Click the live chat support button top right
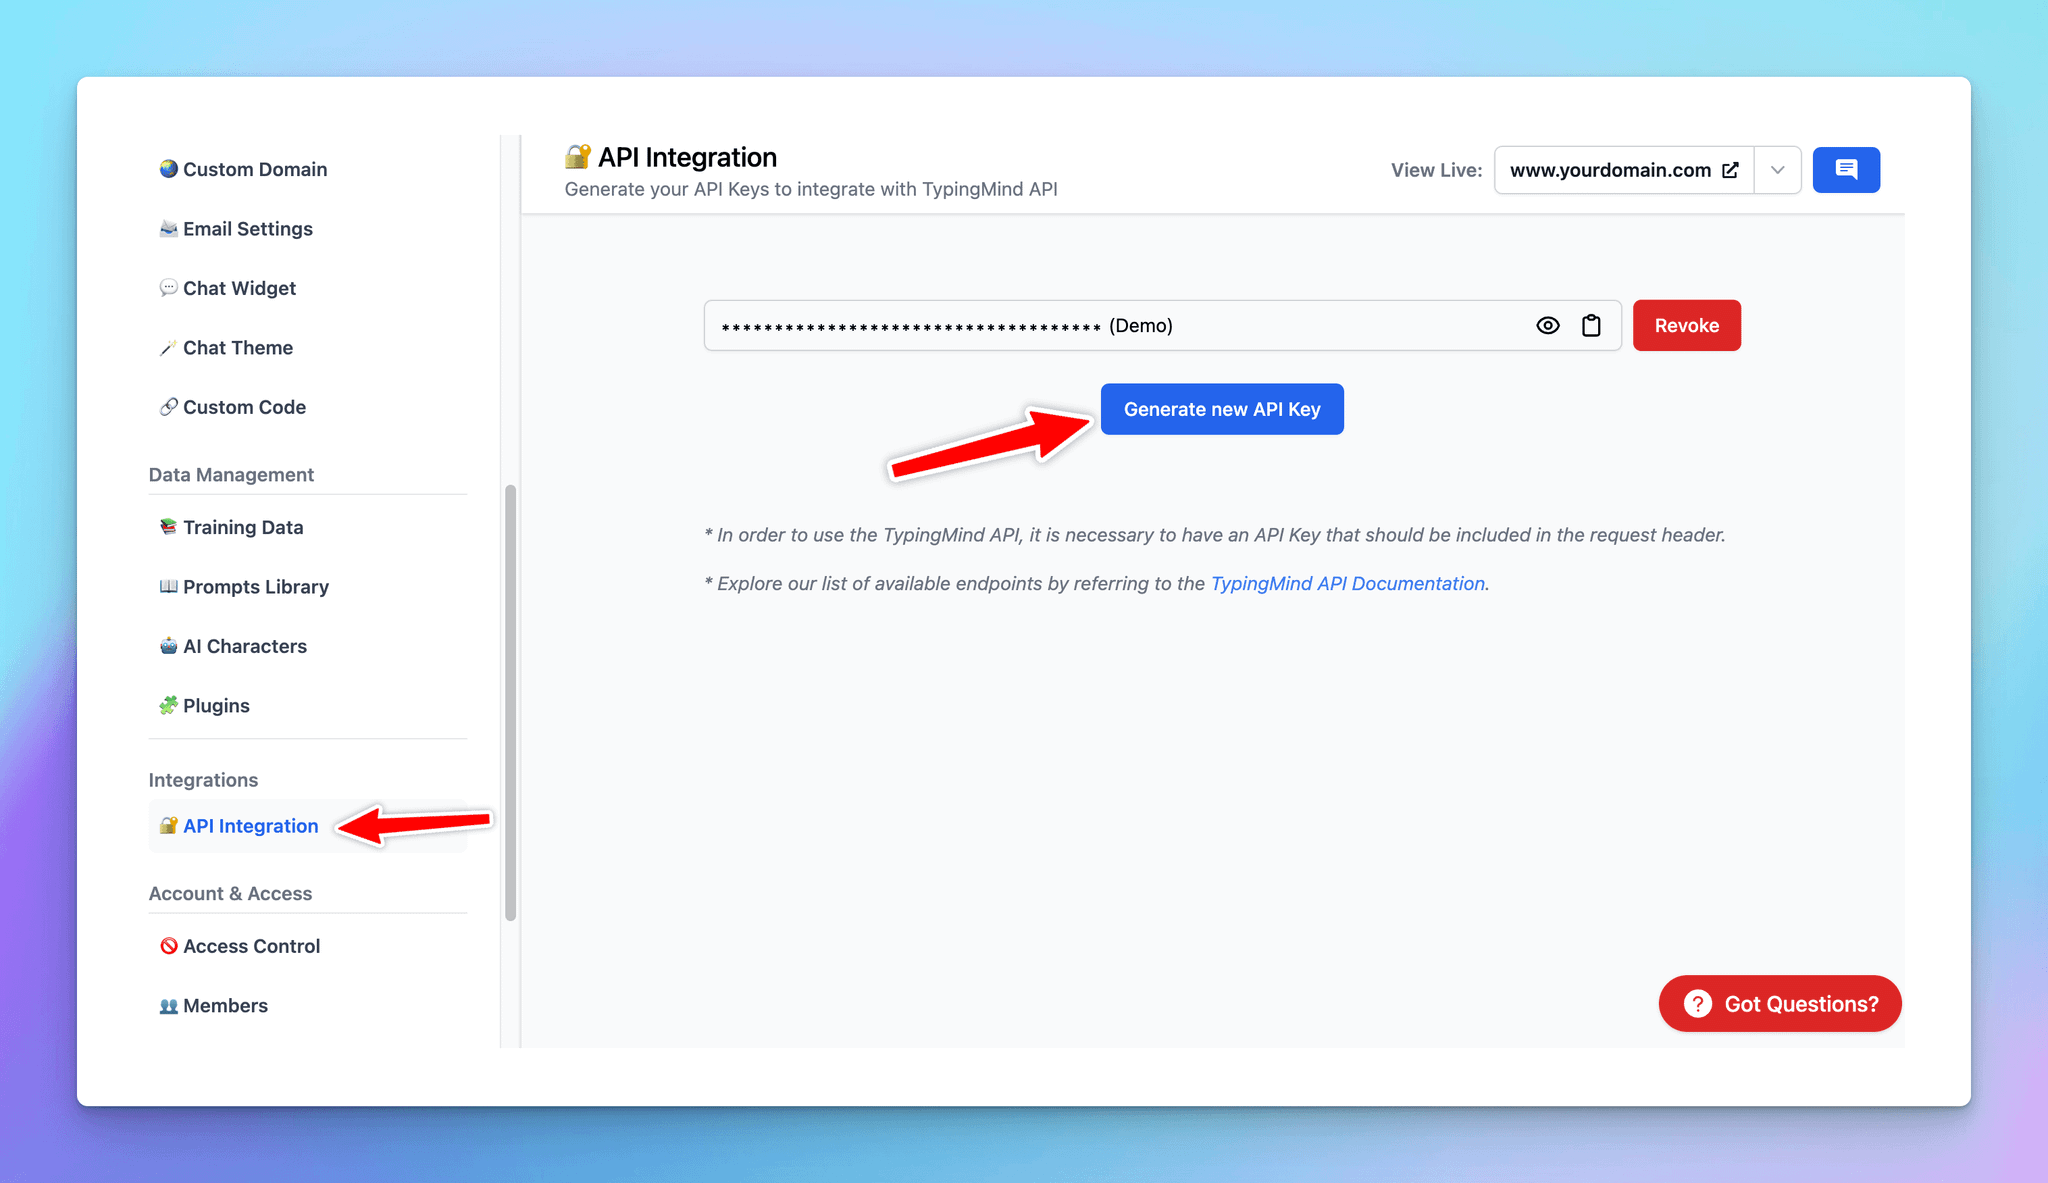The height and width of the screenshot is (1183, 2048). pos(1845,169)
